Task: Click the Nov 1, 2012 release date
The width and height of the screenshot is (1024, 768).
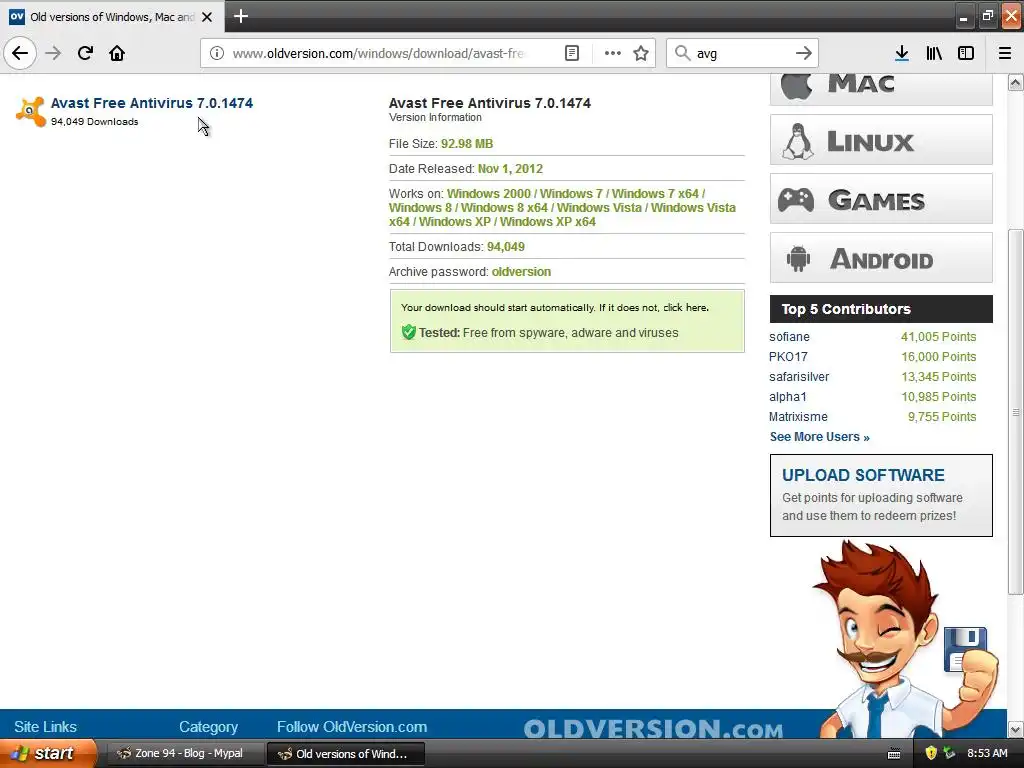Action: click(x=510, y=168)
